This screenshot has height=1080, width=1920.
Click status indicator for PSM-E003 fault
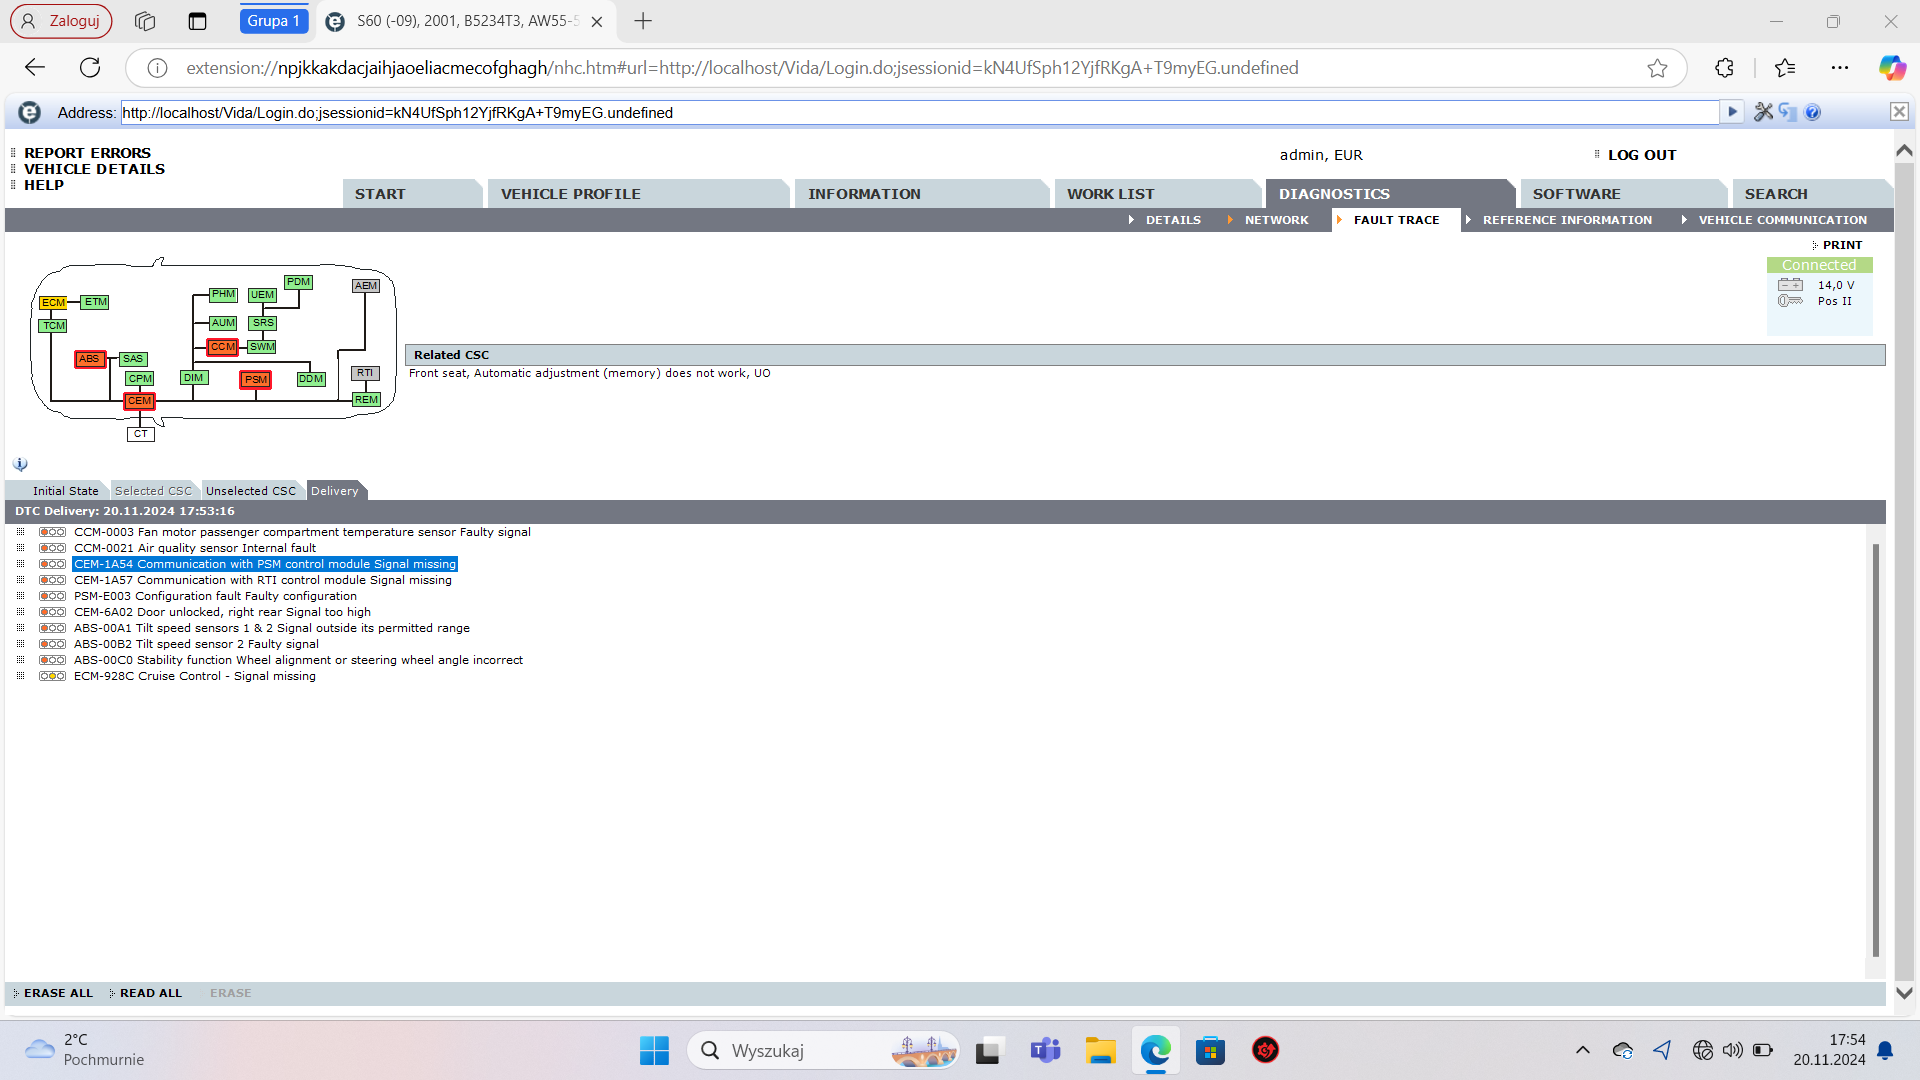(x=52, y=597)
